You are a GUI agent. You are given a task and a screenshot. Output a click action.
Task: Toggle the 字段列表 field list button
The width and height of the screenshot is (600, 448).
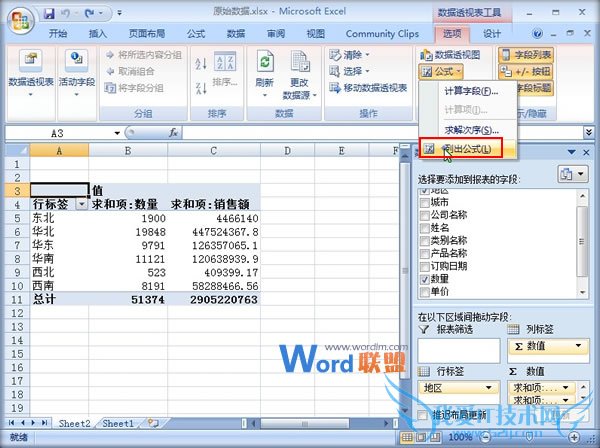[x=526, y=55]
